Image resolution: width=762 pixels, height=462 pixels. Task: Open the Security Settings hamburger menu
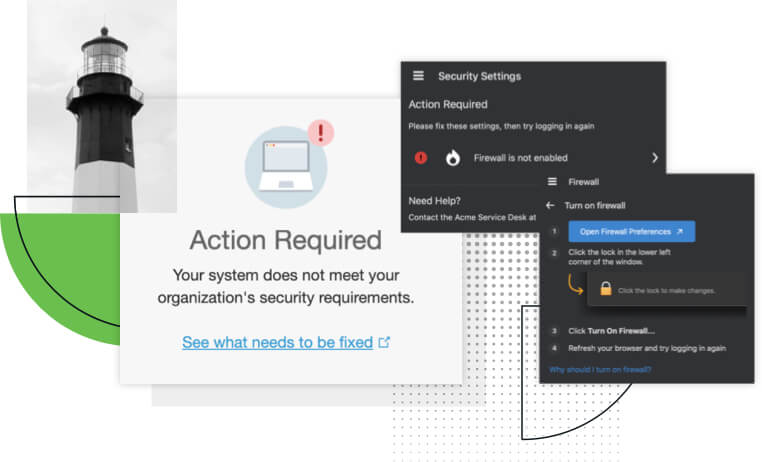[418, 76]
